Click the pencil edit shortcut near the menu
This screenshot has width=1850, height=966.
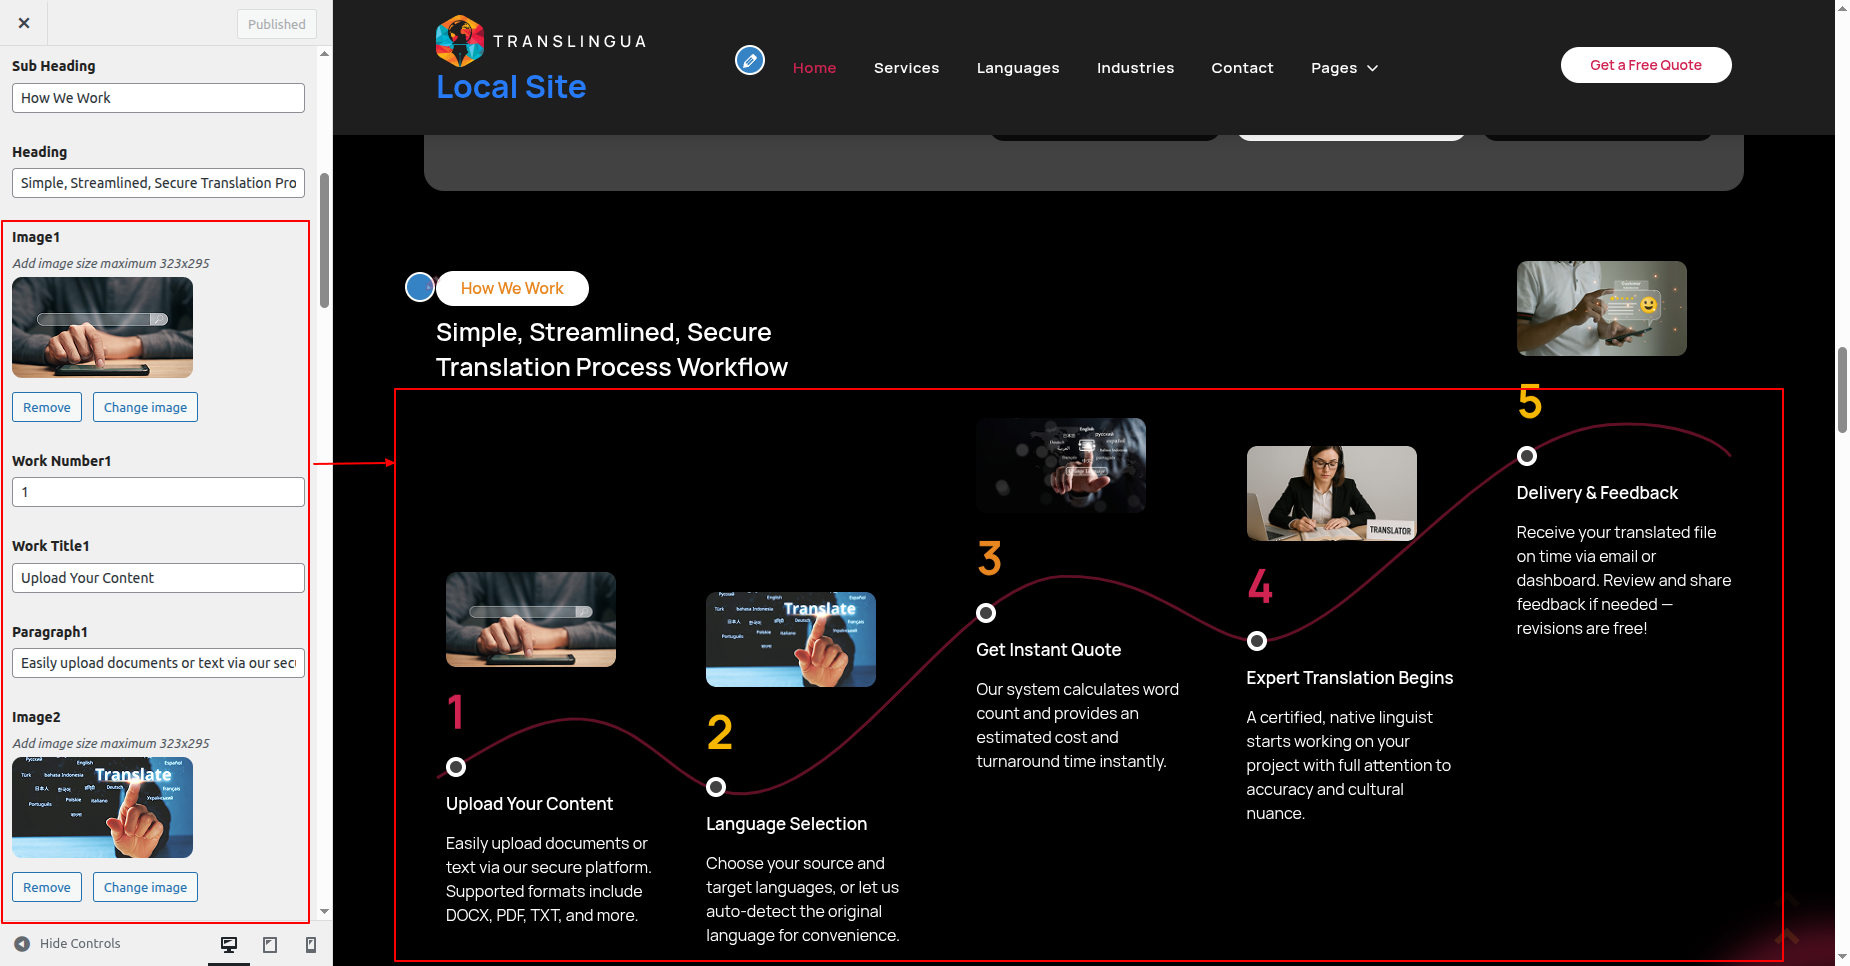[x=750, y=61]
